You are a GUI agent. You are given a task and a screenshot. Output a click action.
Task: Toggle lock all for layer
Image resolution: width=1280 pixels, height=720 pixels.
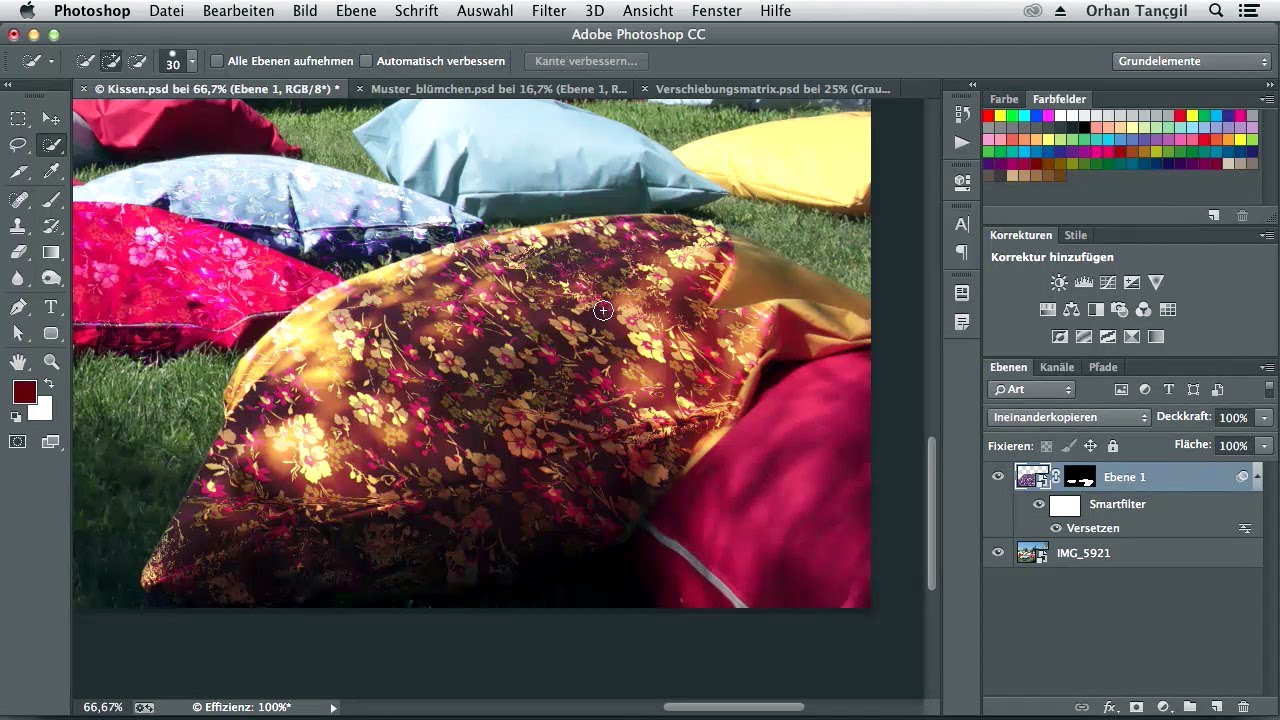coord(1113,446)
